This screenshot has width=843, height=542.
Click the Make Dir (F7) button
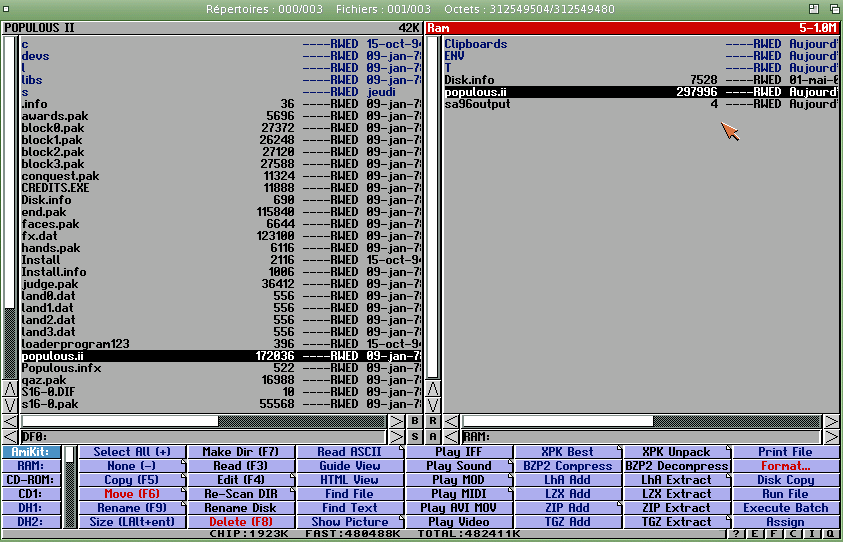click(x=241, y=452)
